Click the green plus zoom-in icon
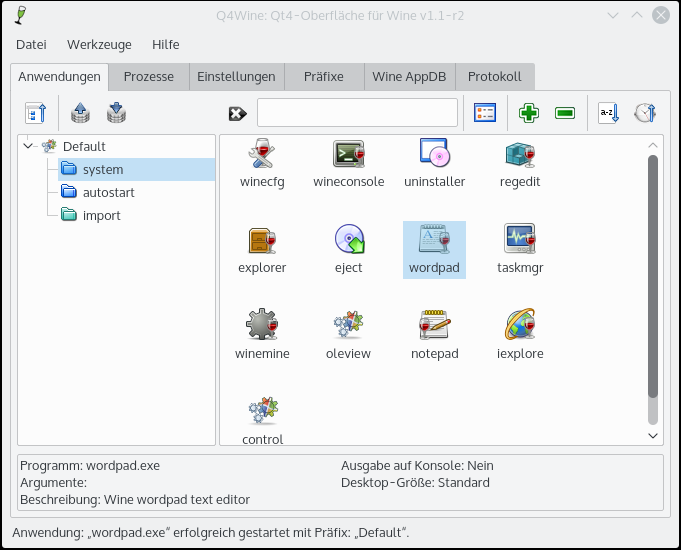 (528, 113)
